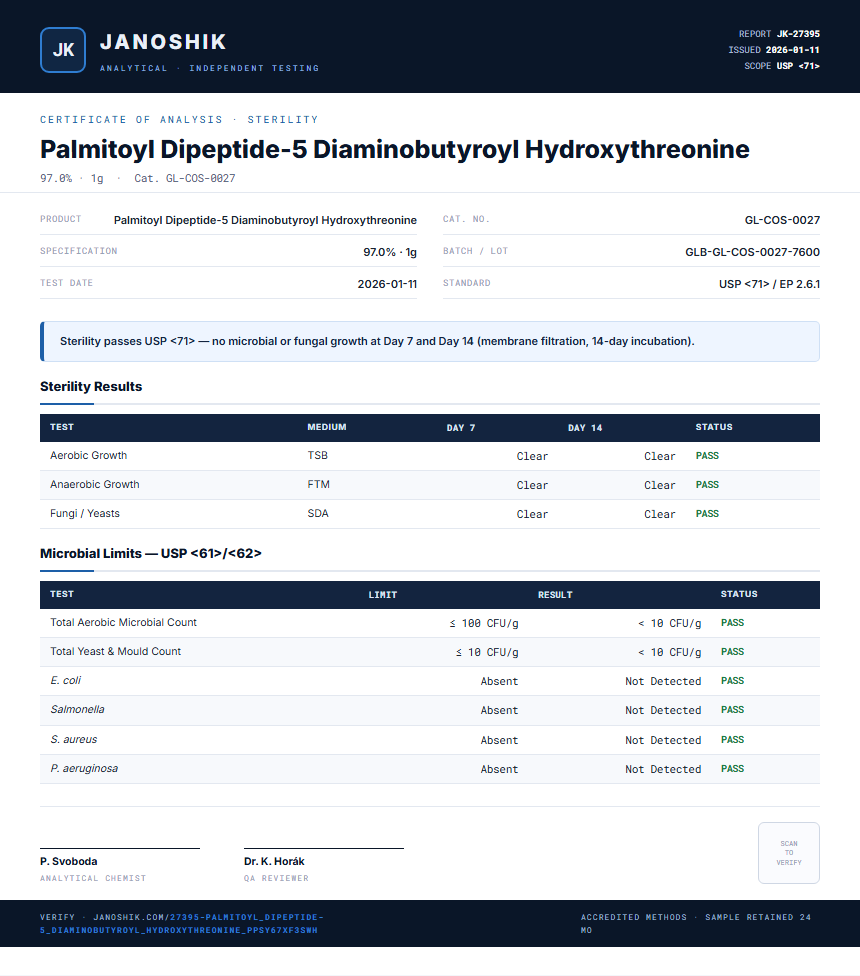Screen dimensions: 860x976
Task: Click the Scan to Verify box
Action: (x=788, y=853)
